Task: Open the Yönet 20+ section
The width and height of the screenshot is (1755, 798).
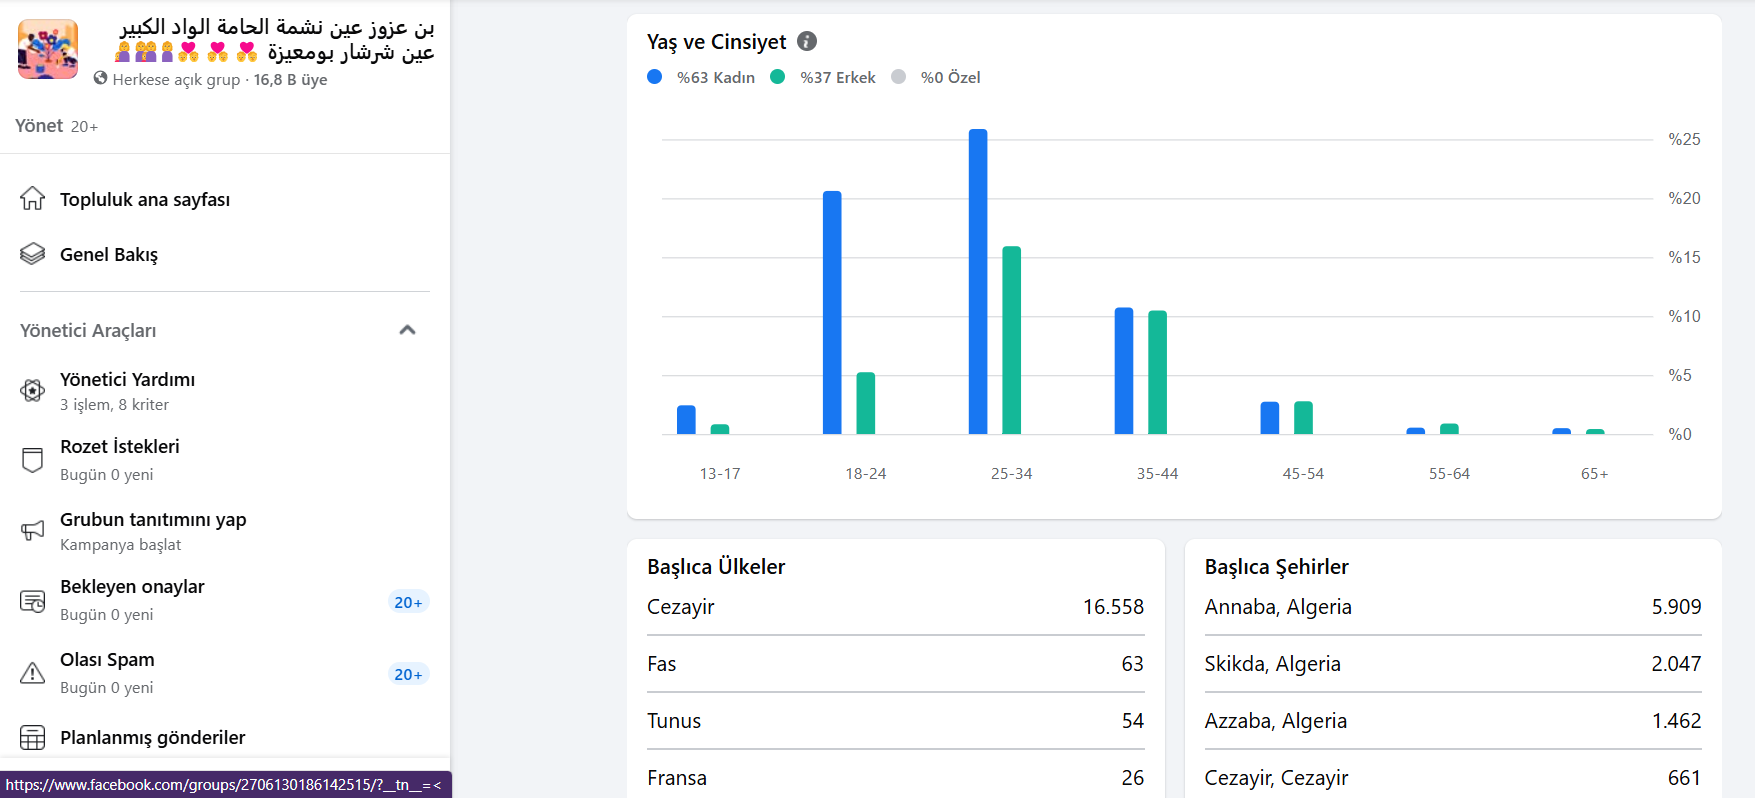Action: (x=56, y=126)
